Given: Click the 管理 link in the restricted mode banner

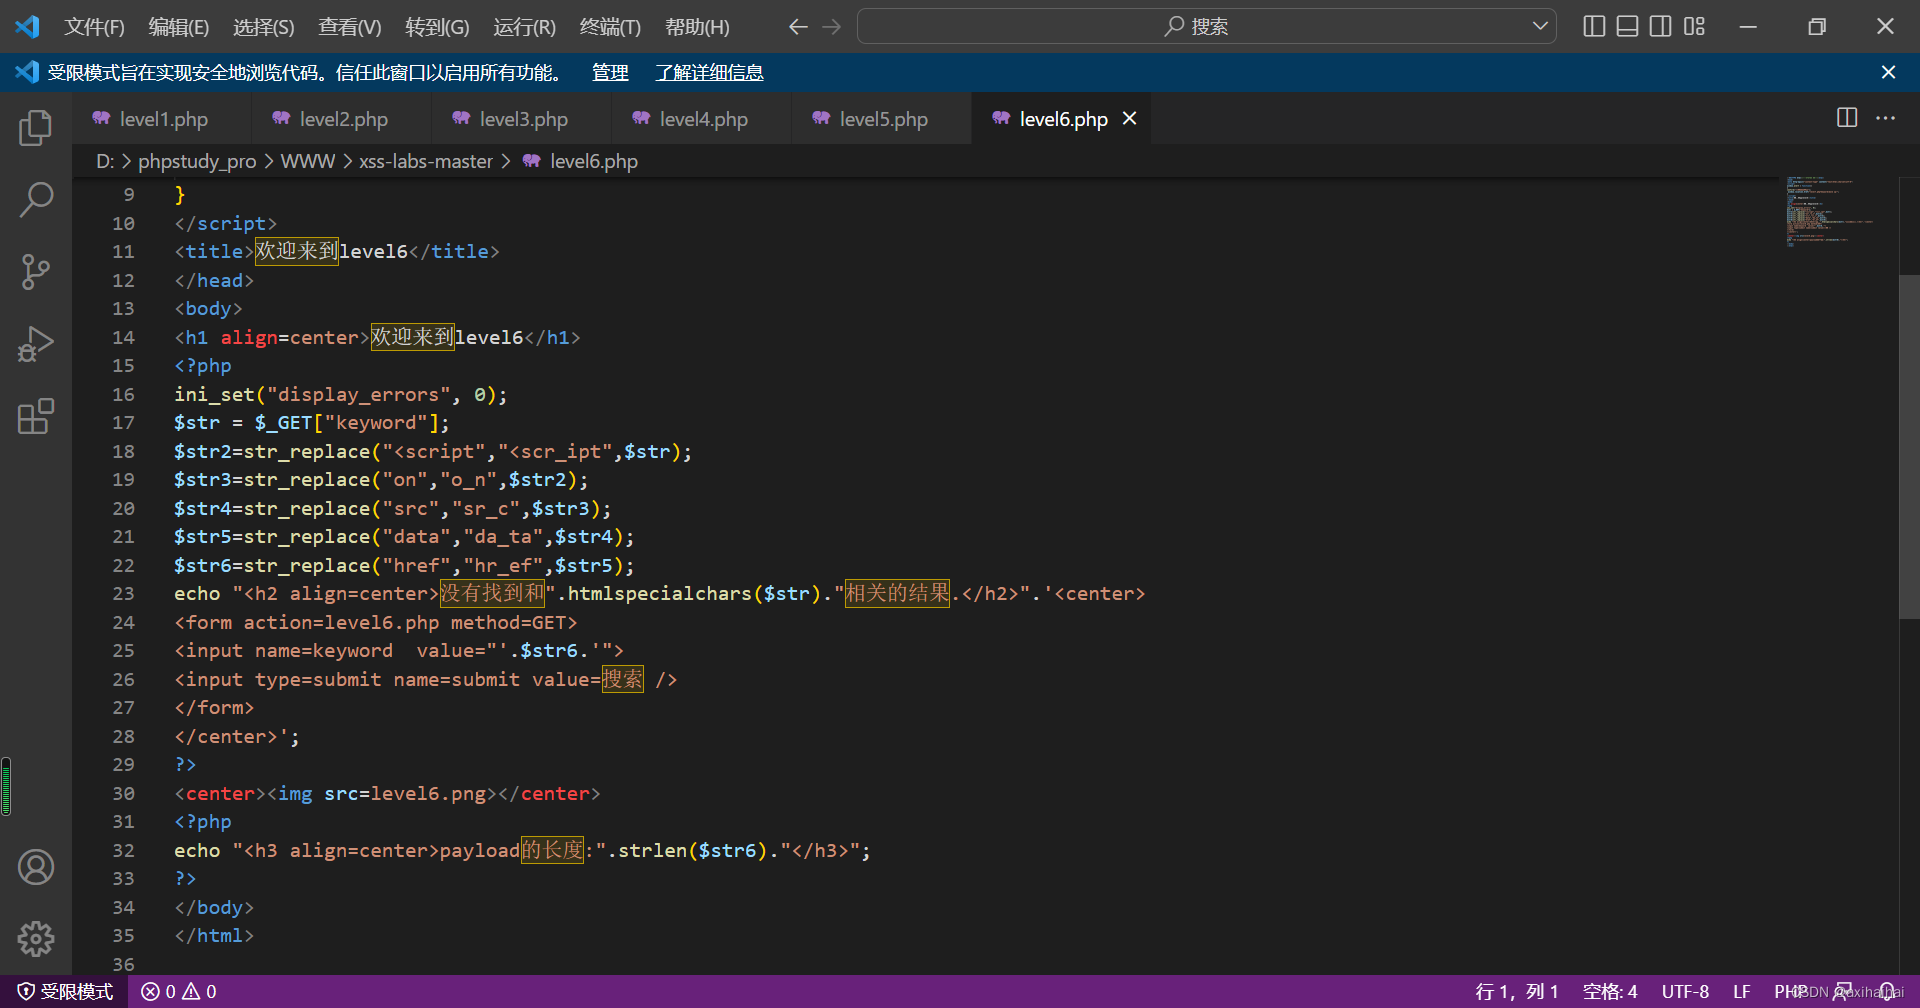Looking at the screenshot, I should 609,72.
